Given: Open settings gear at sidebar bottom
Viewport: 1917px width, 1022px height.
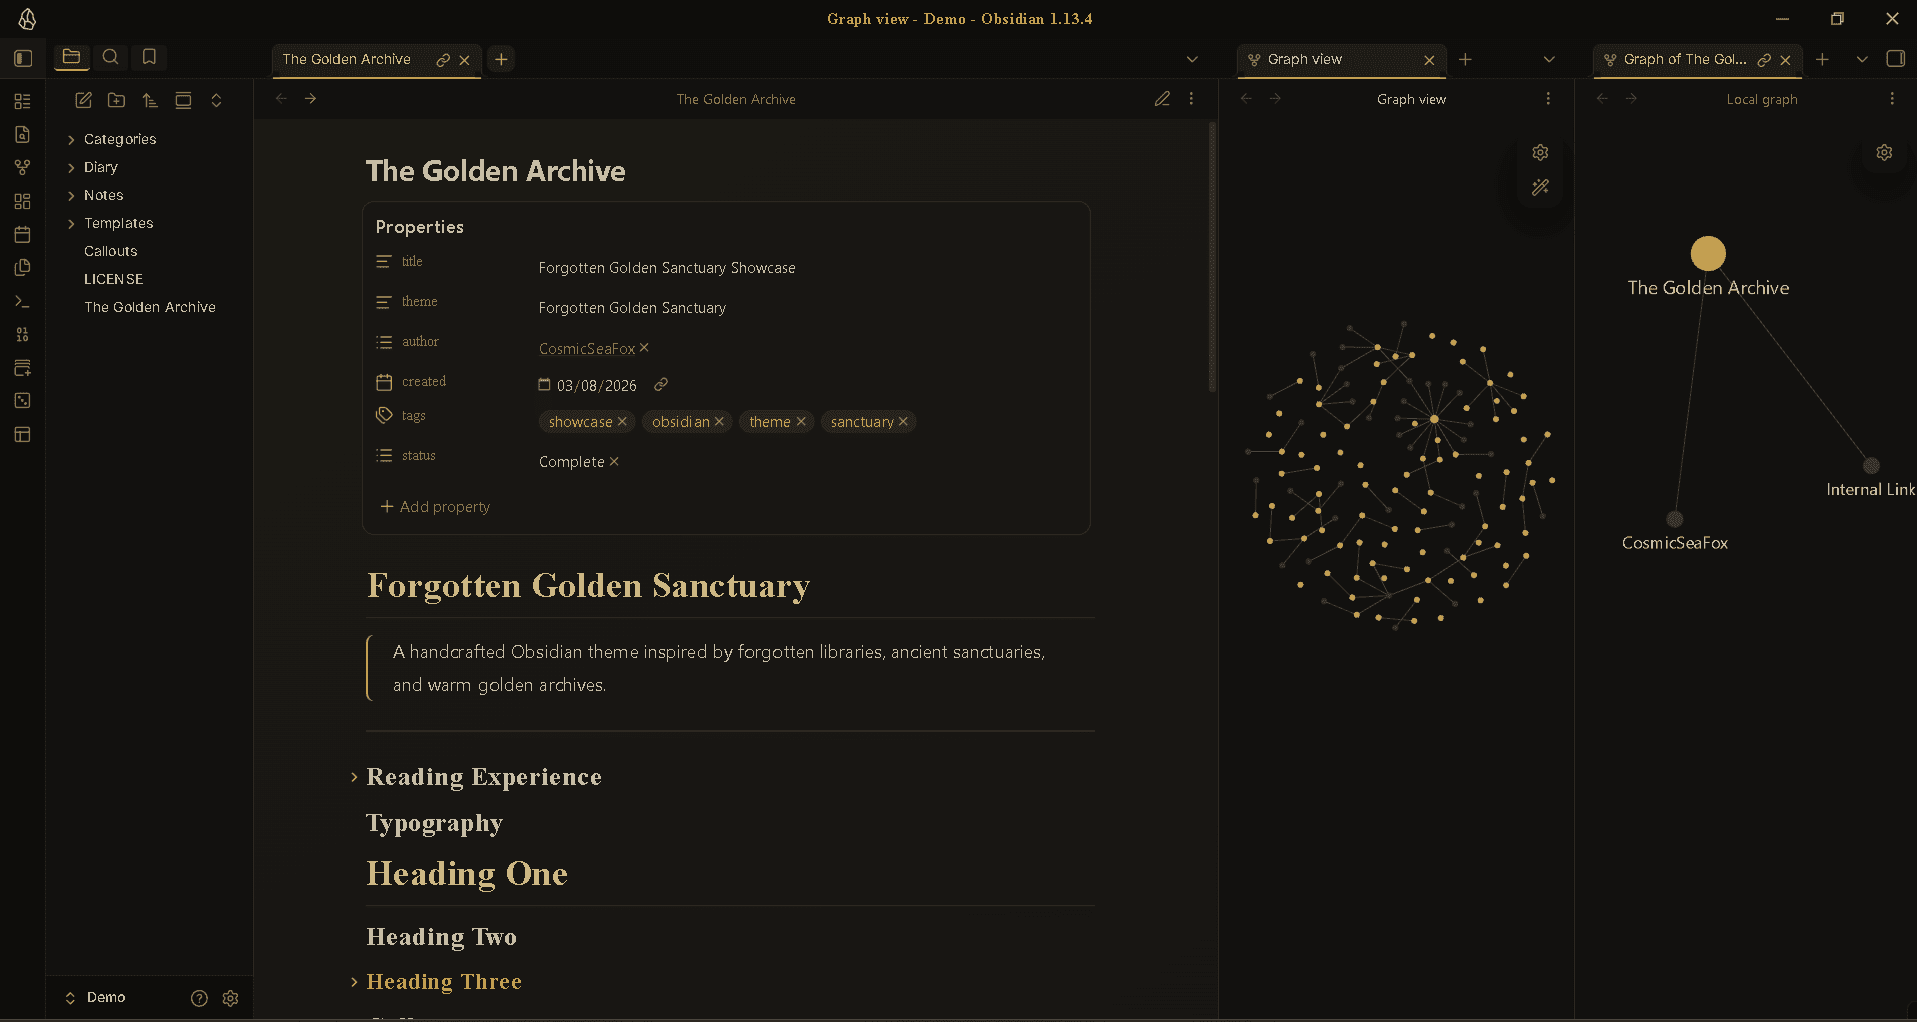Looking at the screenshot, I should [231, 998].
